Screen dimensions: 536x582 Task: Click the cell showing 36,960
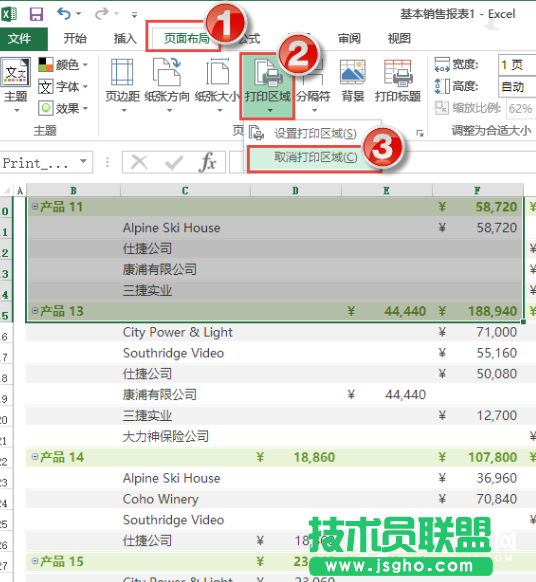(478, 478)
